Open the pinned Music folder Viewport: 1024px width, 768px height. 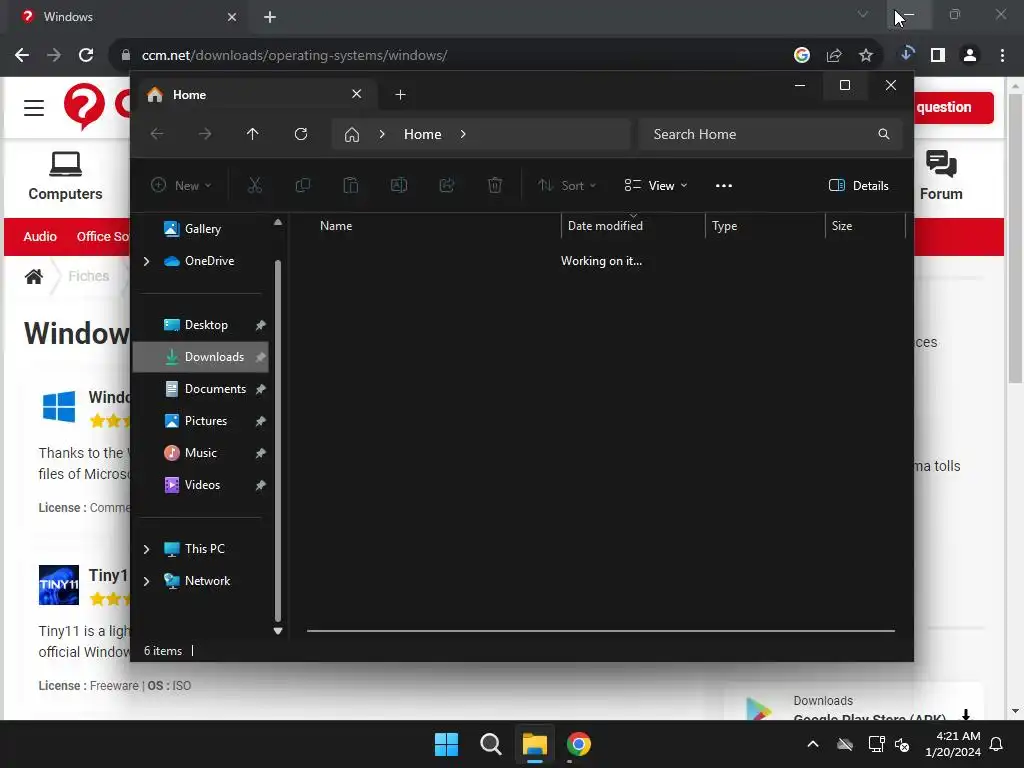[200, 453]
